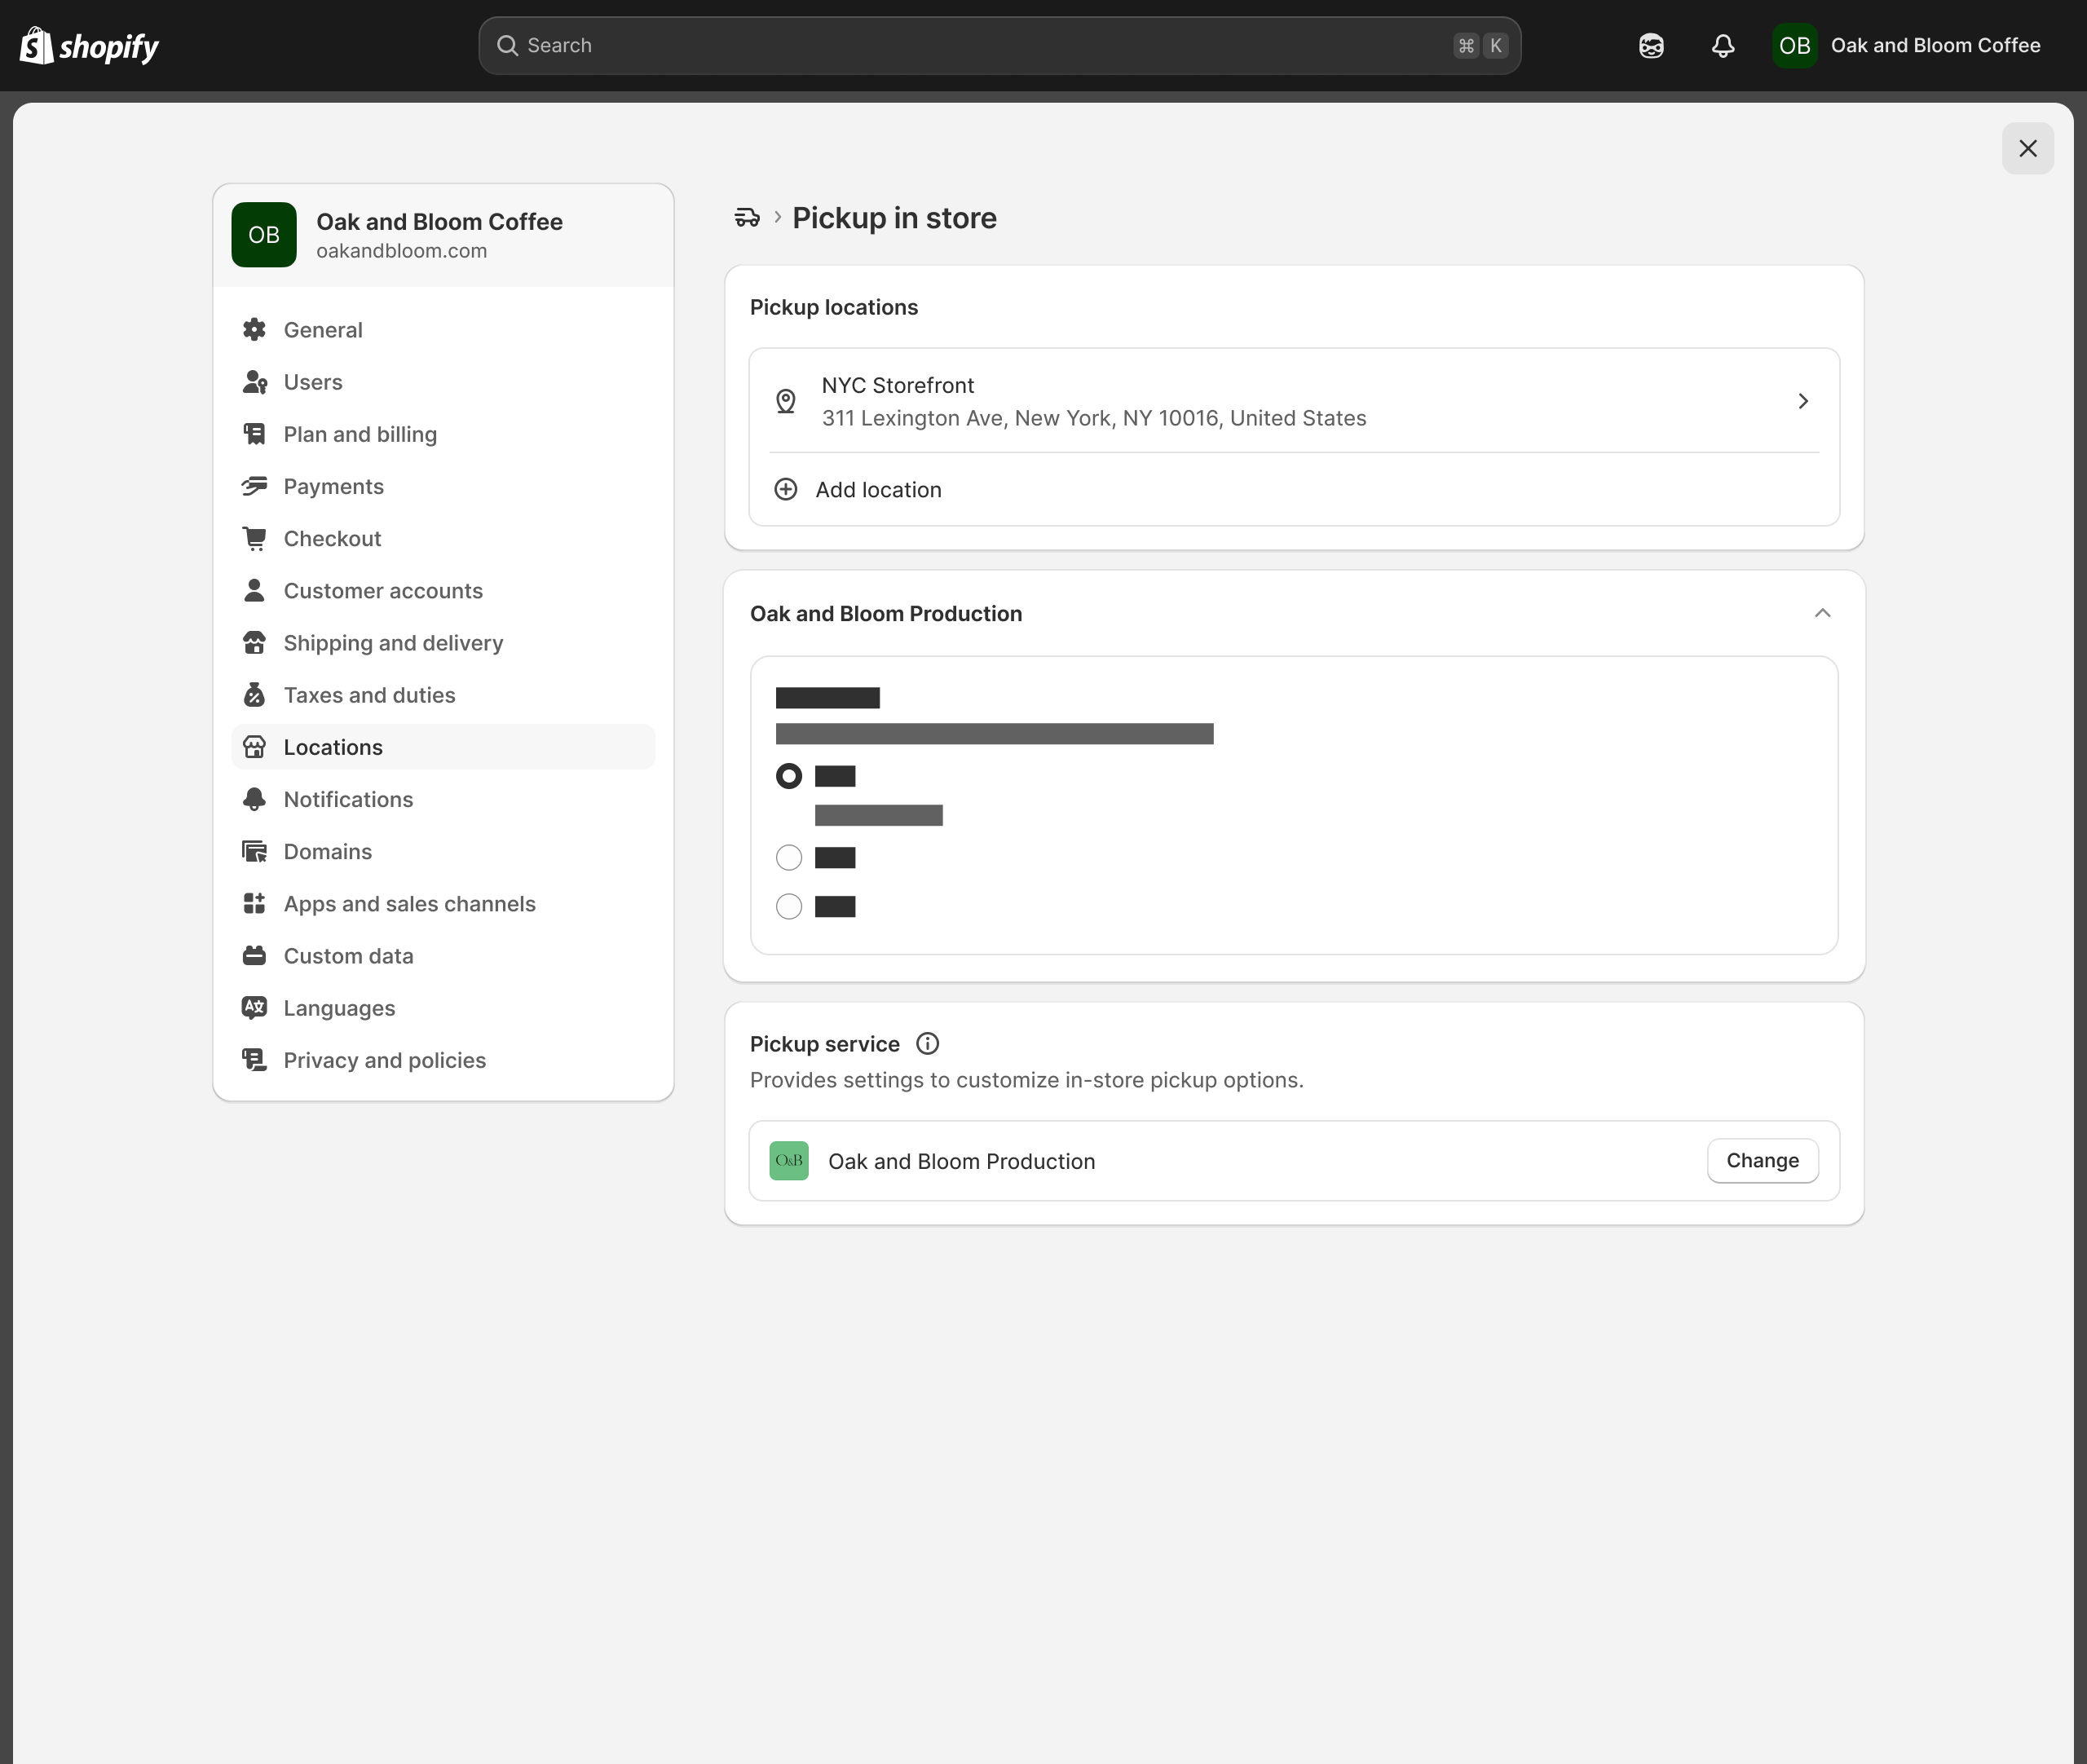Screen dimensions: 2087x1764
Task: Click the 311 Lexington Ave address text
Action: click(x=1094, y=418)
